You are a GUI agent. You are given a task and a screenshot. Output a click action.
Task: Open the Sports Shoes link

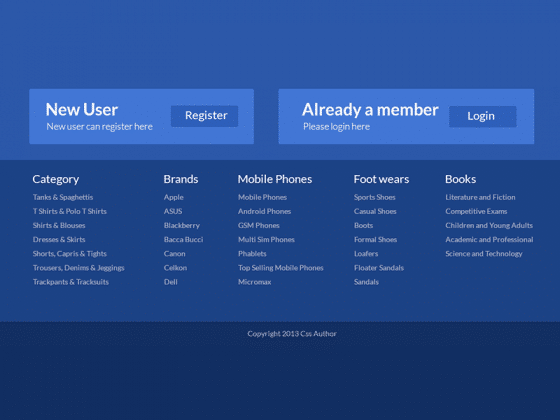pos(375,197)
